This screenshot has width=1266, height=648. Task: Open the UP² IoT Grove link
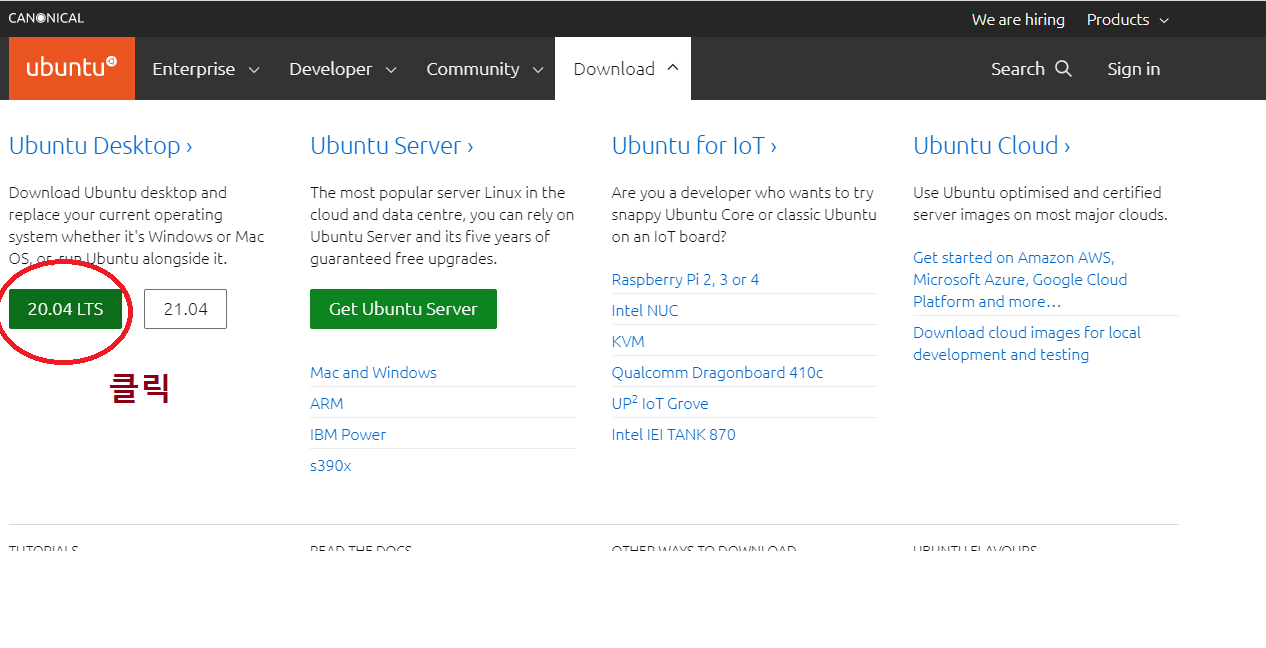pos(660,403)
